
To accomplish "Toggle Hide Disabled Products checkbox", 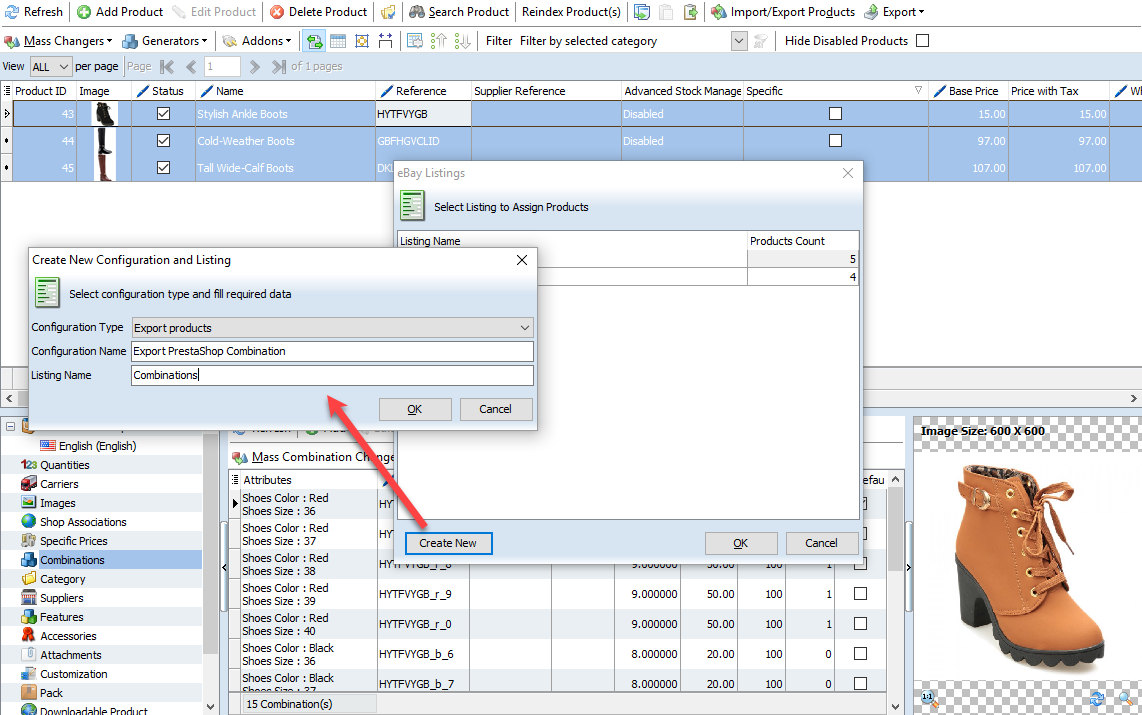I will pyautogui.click(x=922, y=41).
